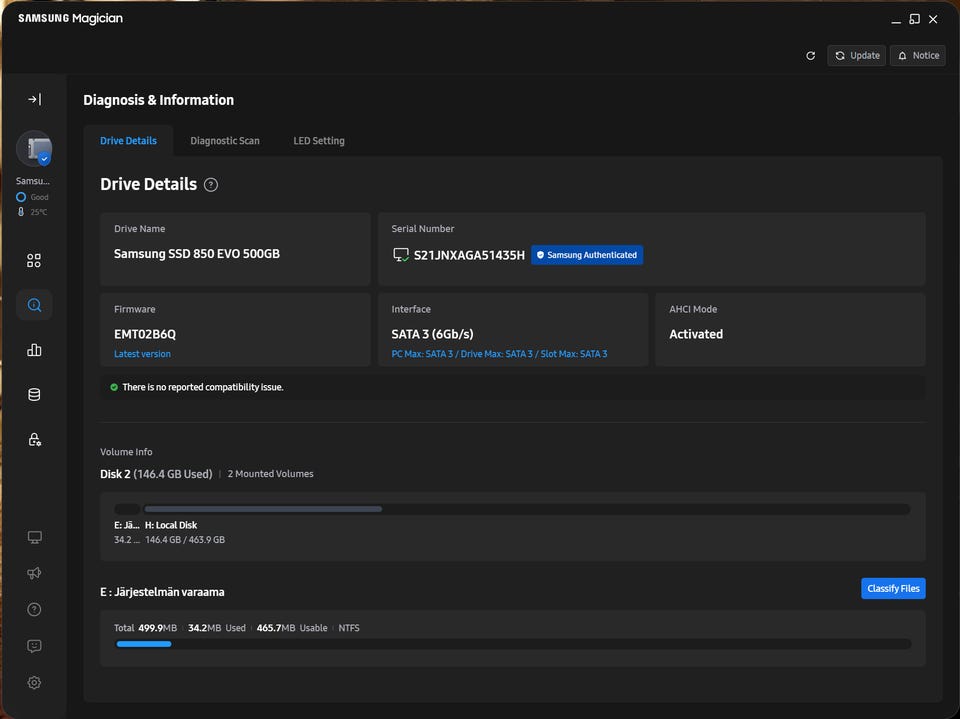Open the Notice button

click(x=918, y=56)
